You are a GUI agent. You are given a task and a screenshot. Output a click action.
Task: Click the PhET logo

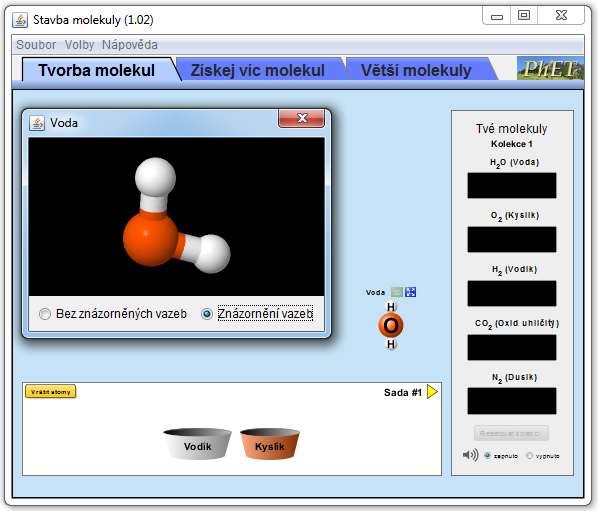pos(550,69)
